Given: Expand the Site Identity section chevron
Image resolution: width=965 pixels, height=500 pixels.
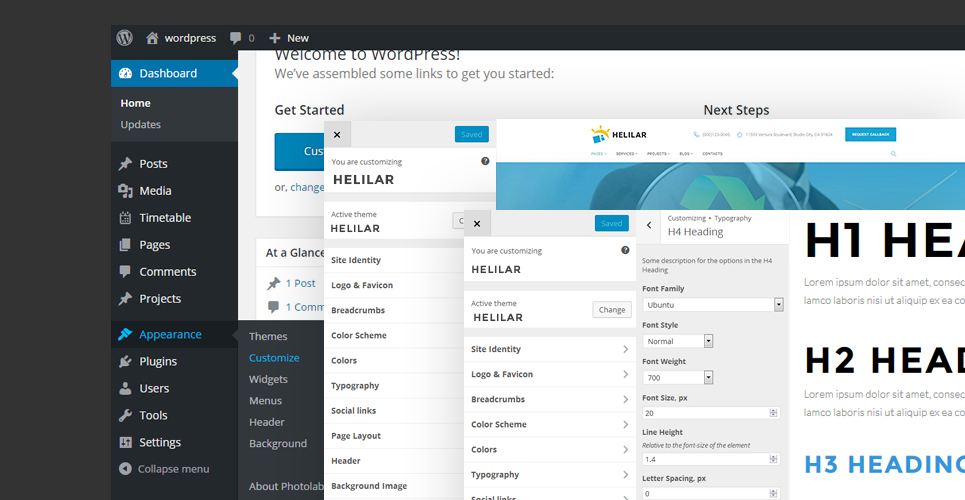Looking at the screenshot, I should [x=625, y=349].
